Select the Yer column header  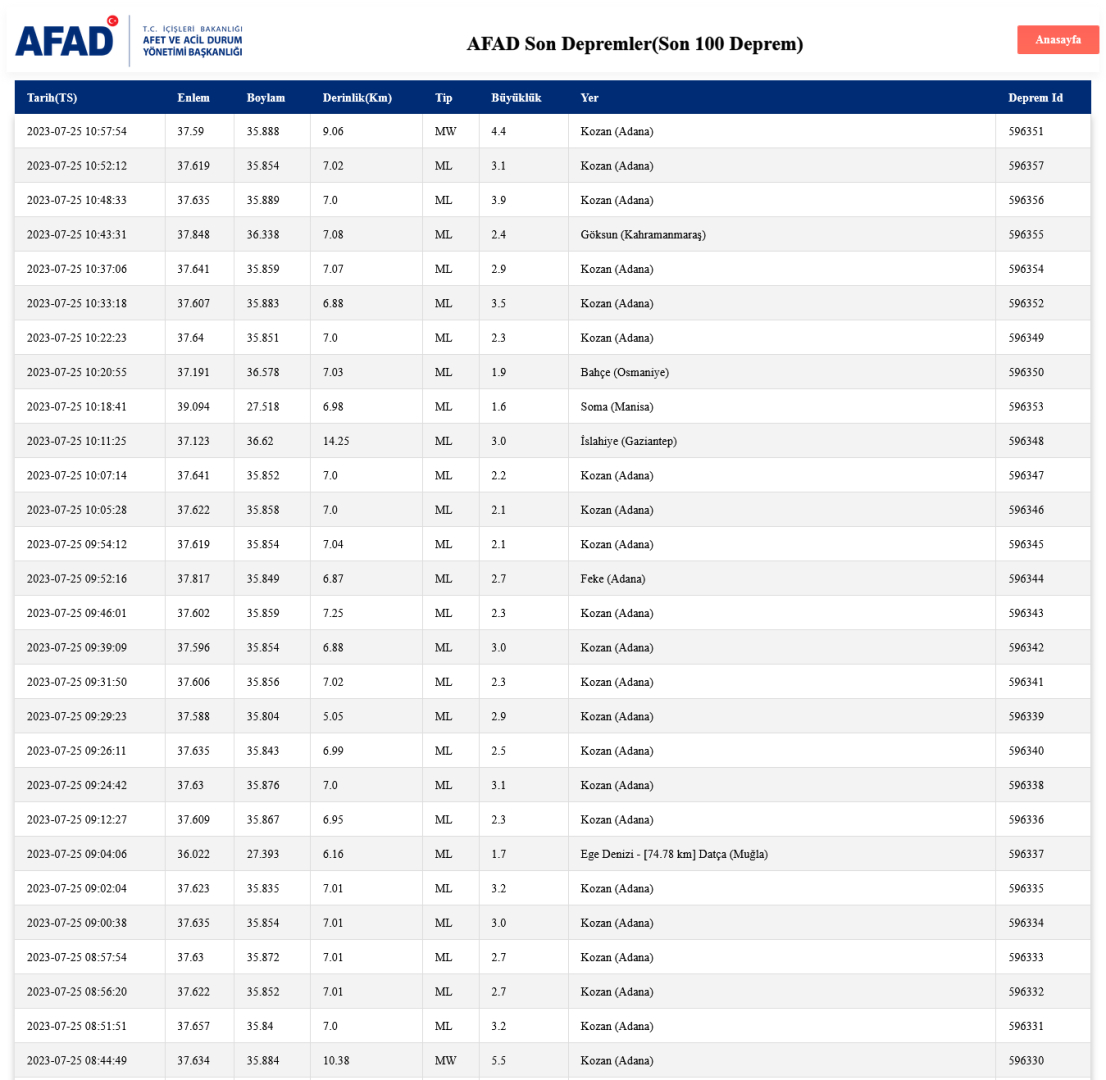pos(589,98)
